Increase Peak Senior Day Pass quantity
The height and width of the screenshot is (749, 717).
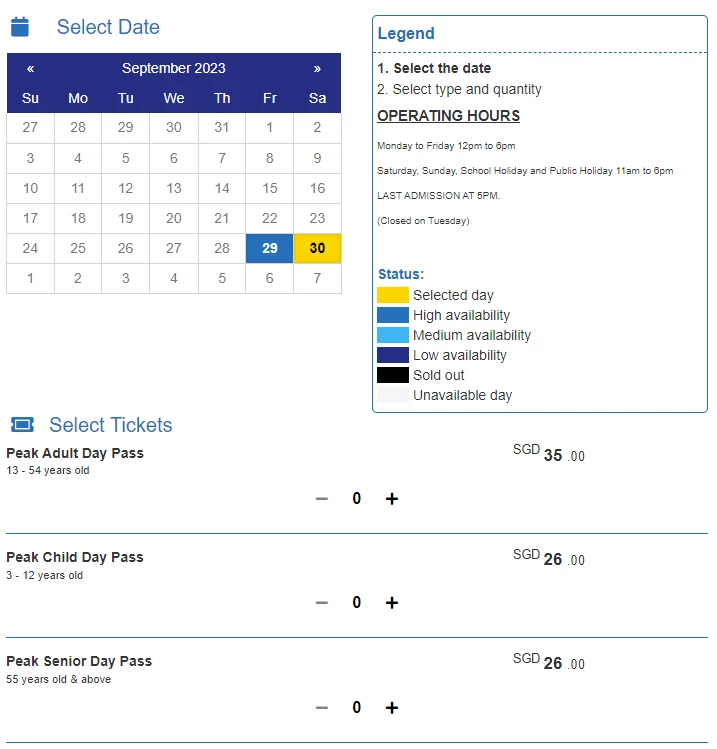click(392, 707)
